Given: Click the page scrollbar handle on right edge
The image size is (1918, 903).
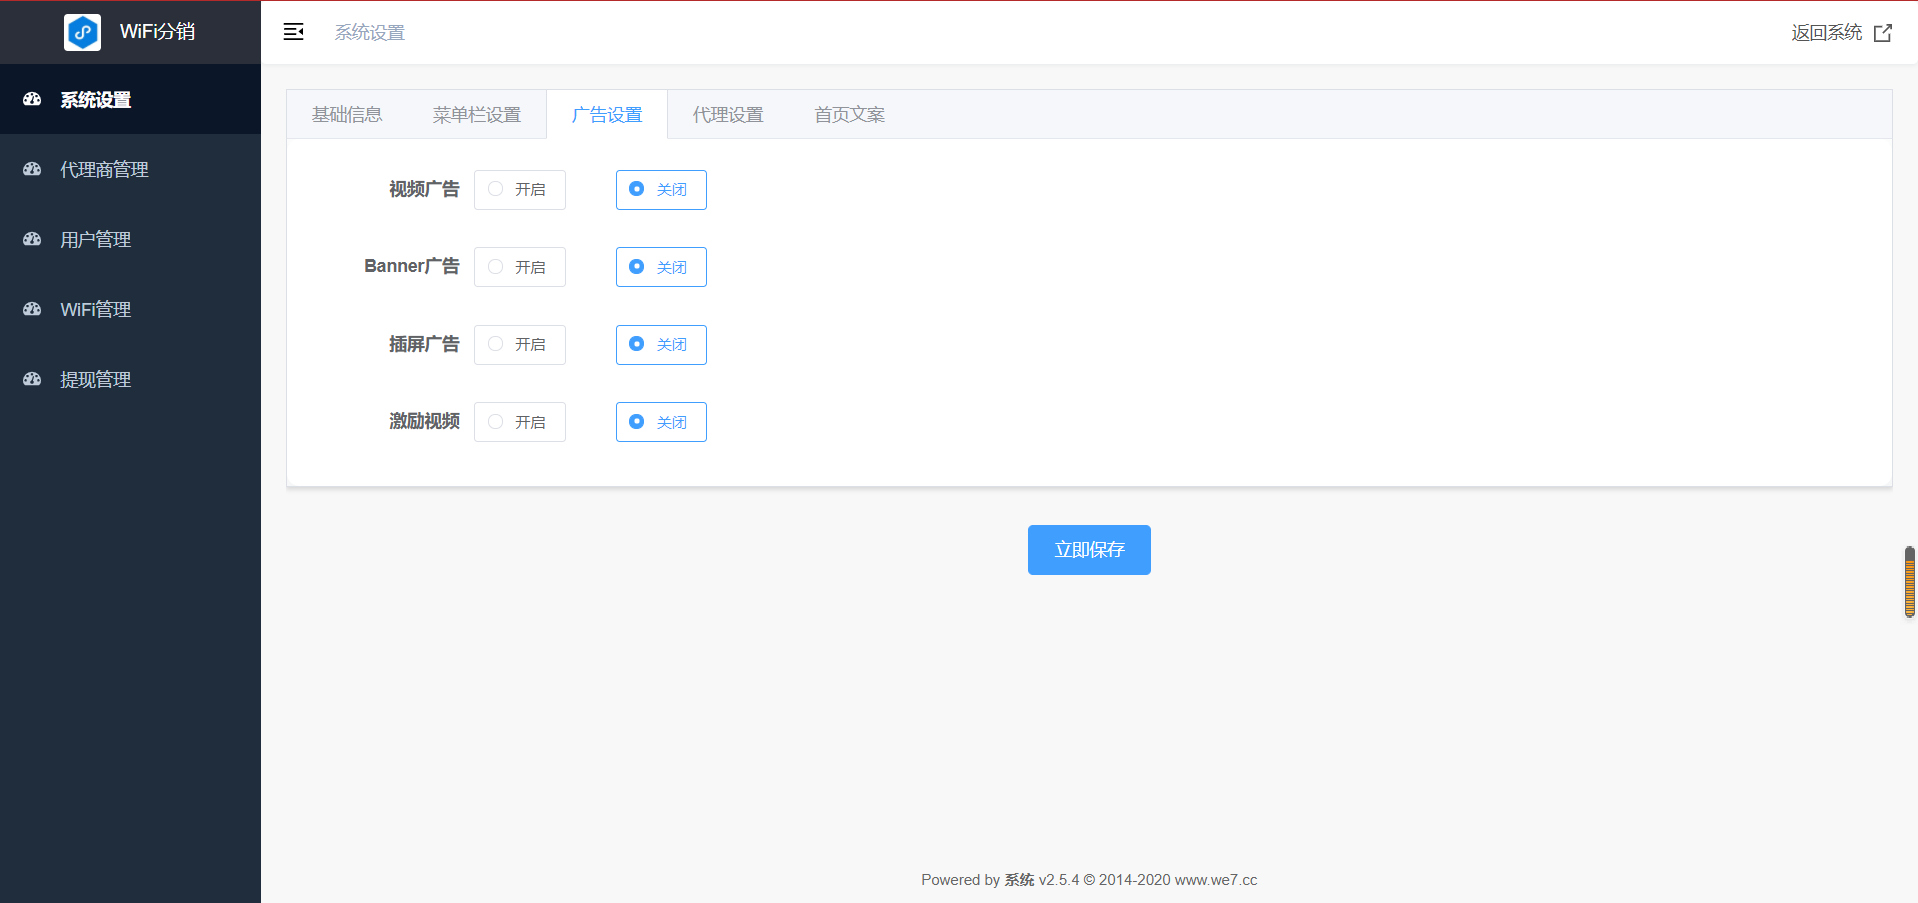Looking at the screenshot, I should click(x=1909, y=582).
